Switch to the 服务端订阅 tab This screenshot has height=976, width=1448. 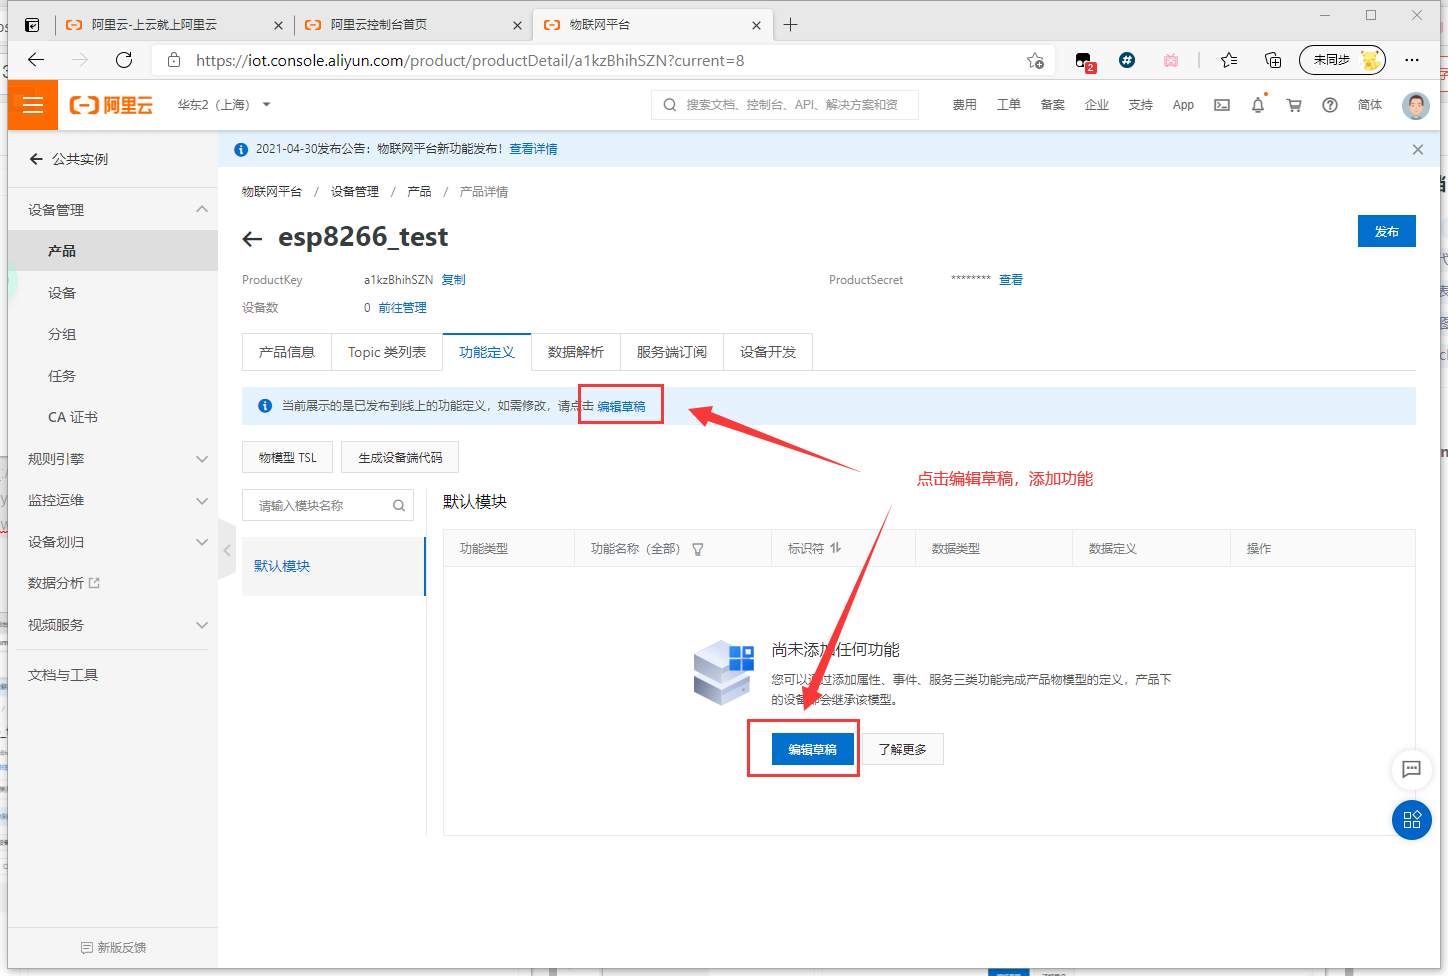tap(672, 352)
